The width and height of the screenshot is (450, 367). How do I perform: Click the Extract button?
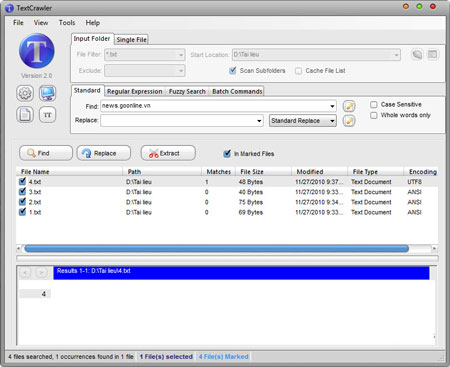click(168, 153)
